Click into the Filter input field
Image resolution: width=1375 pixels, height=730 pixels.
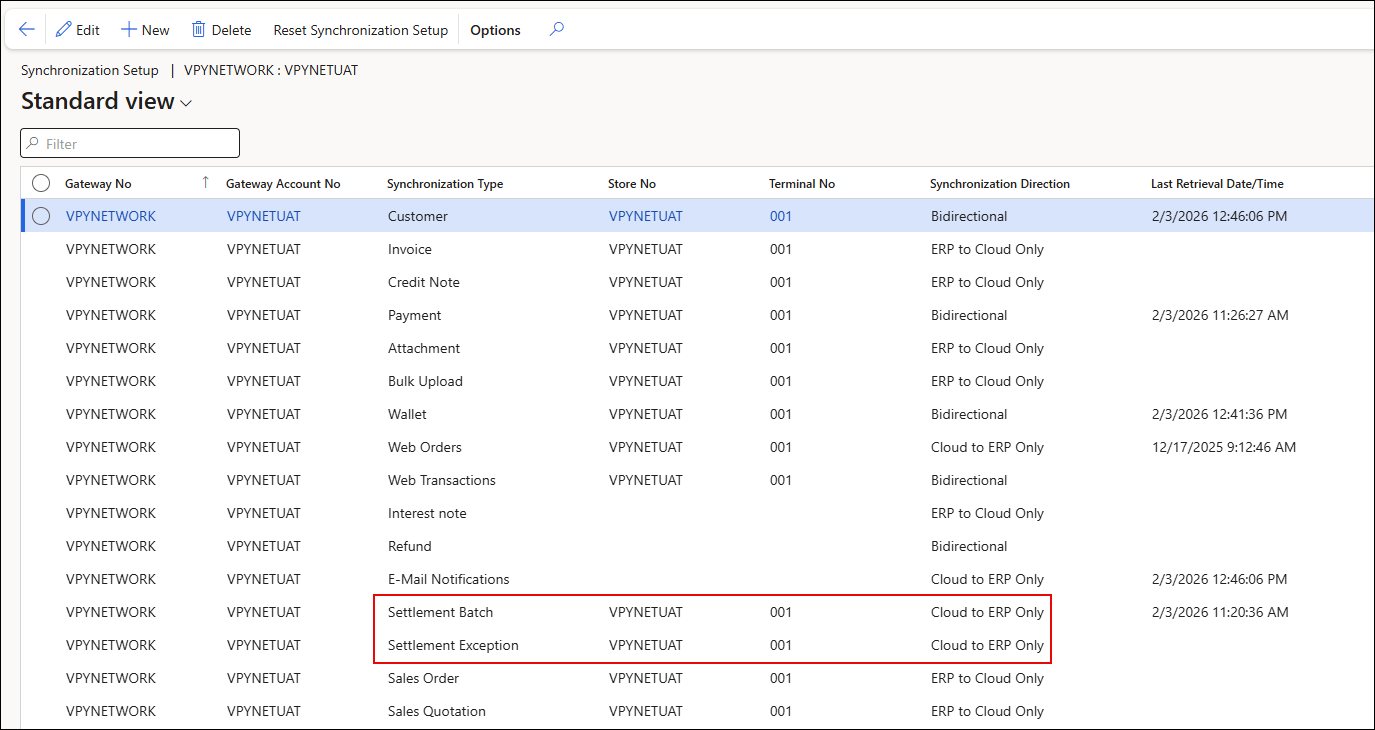(130, 143)
